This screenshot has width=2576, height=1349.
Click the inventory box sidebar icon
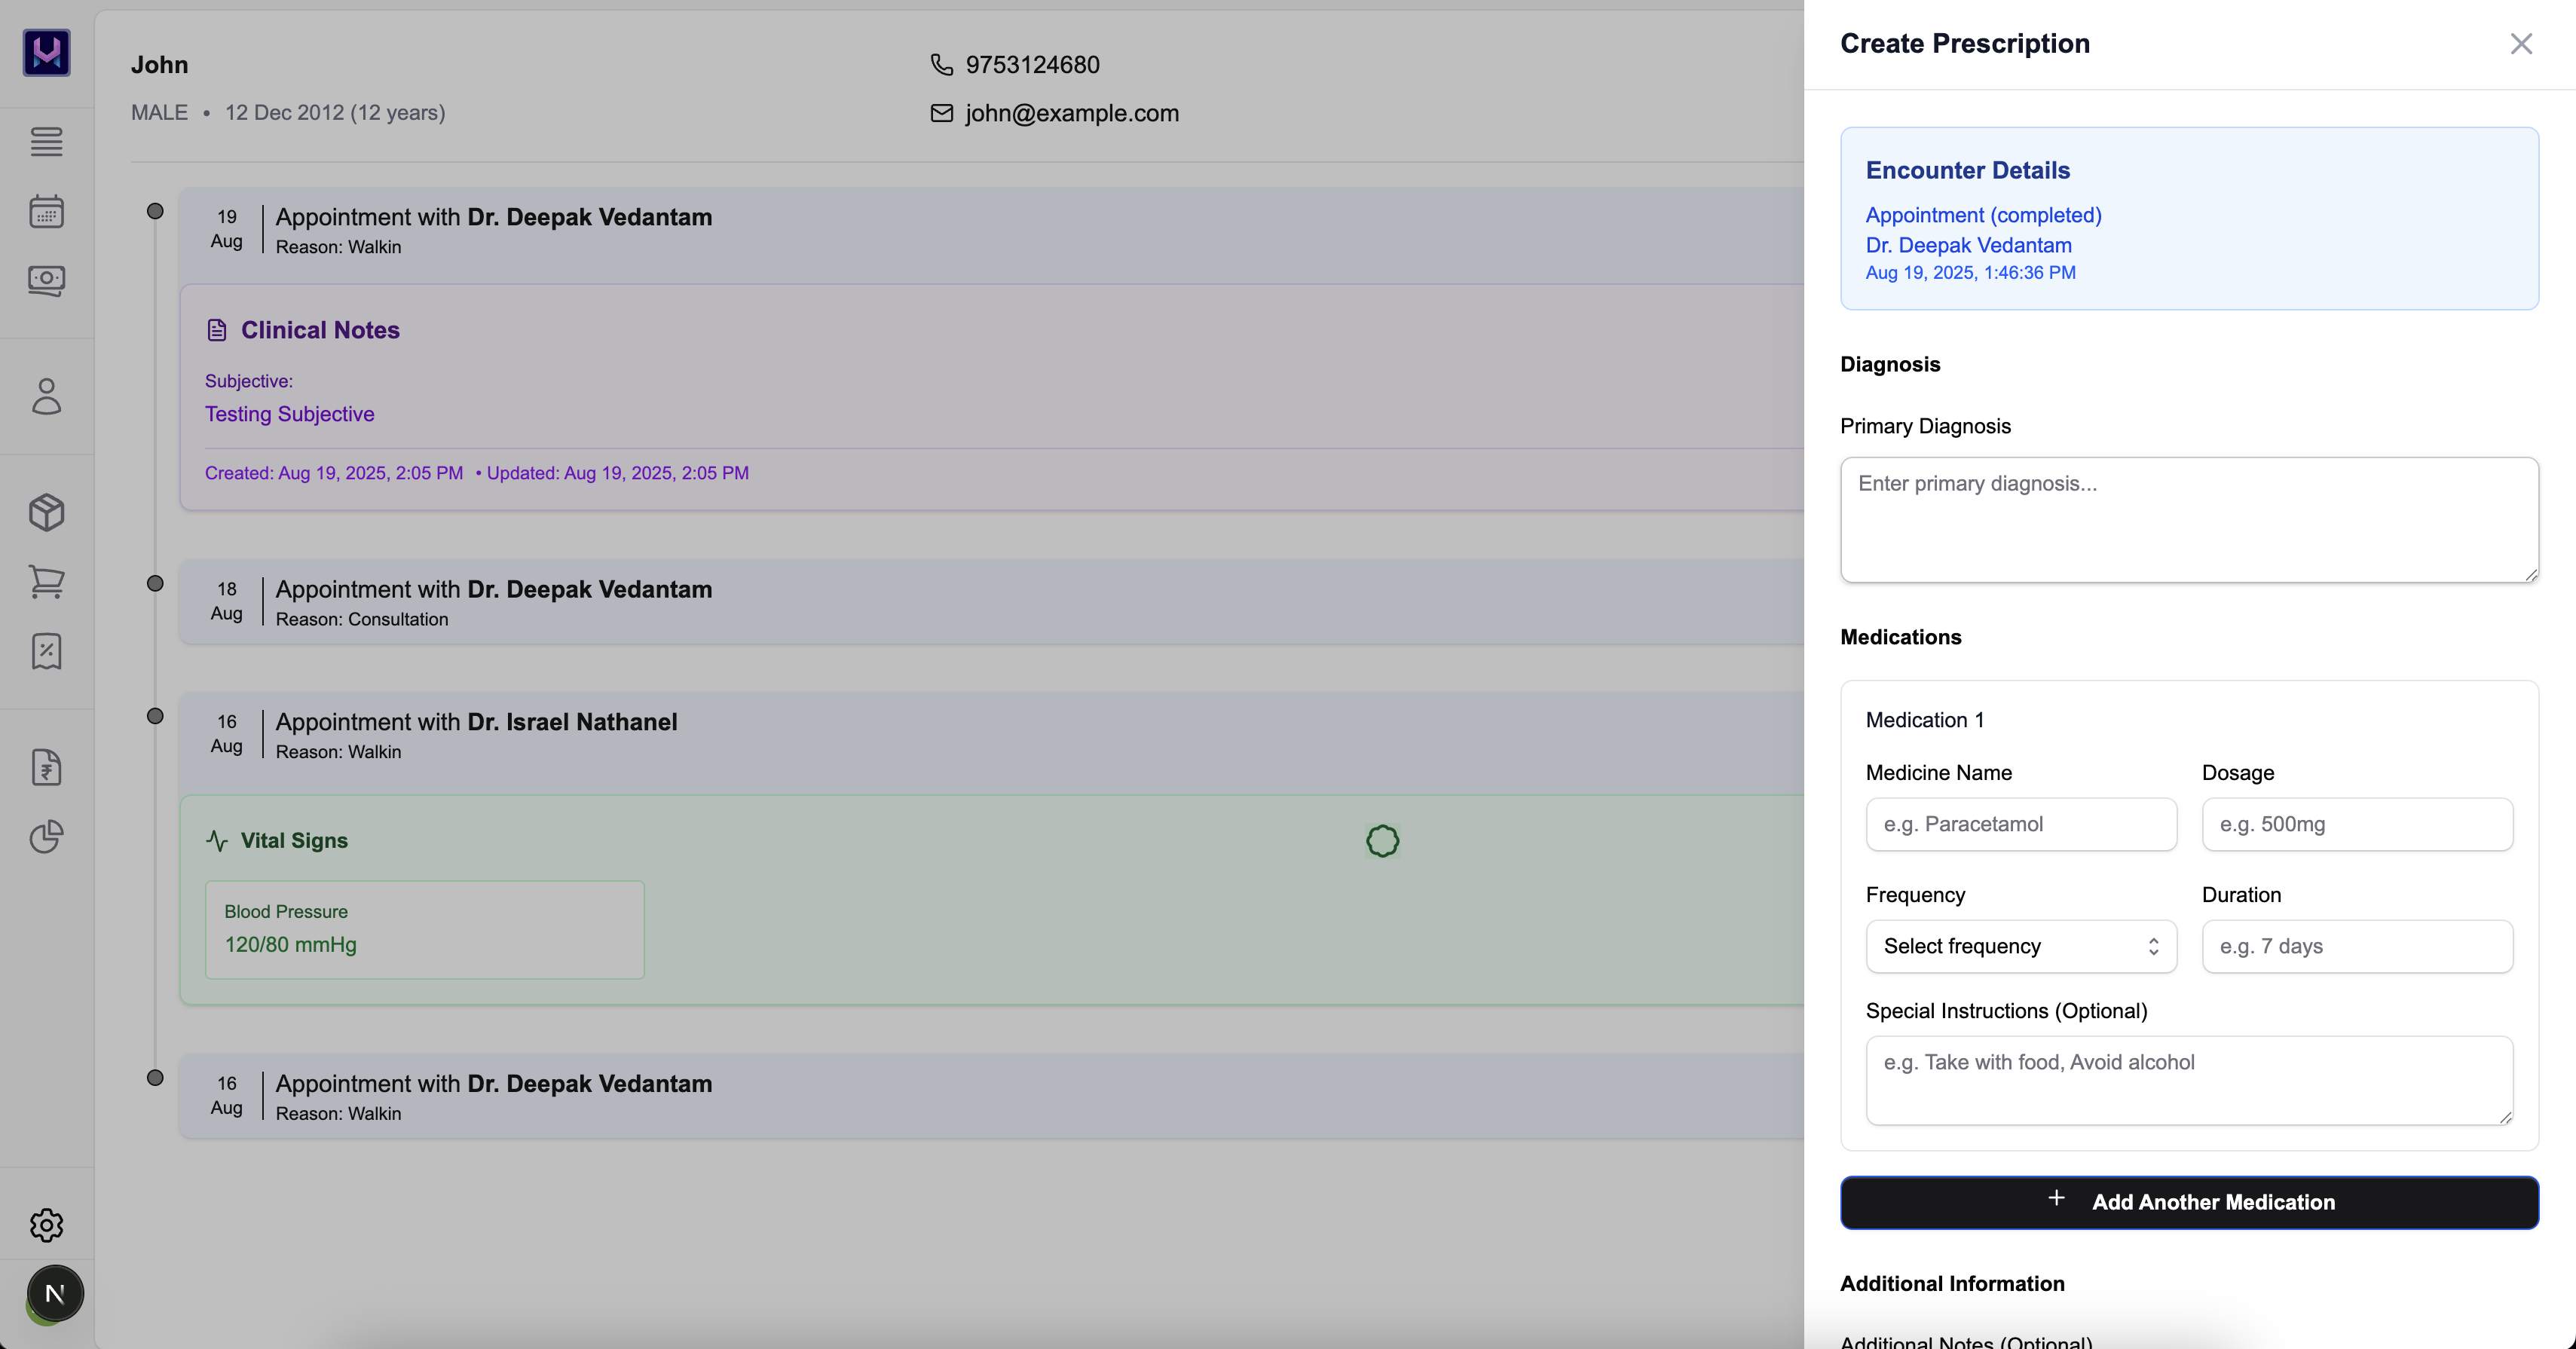[x=46, y=512]
